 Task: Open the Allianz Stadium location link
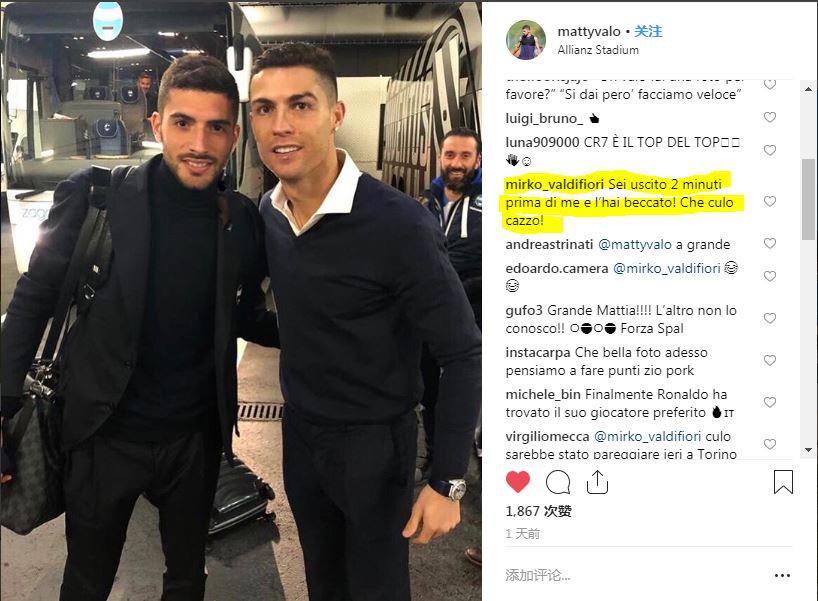[x=598, y=50]
